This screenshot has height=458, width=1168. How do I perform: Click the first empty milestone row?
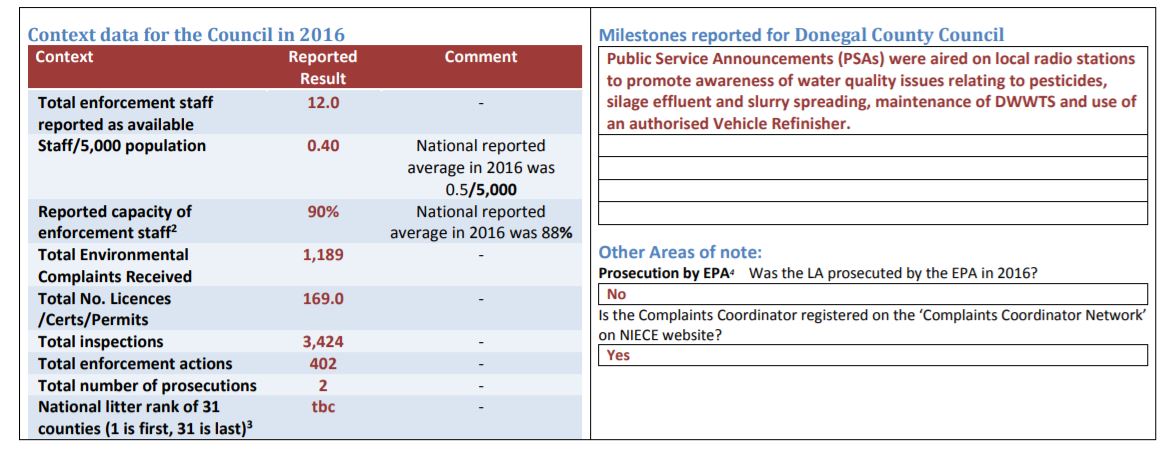point(872,146)
